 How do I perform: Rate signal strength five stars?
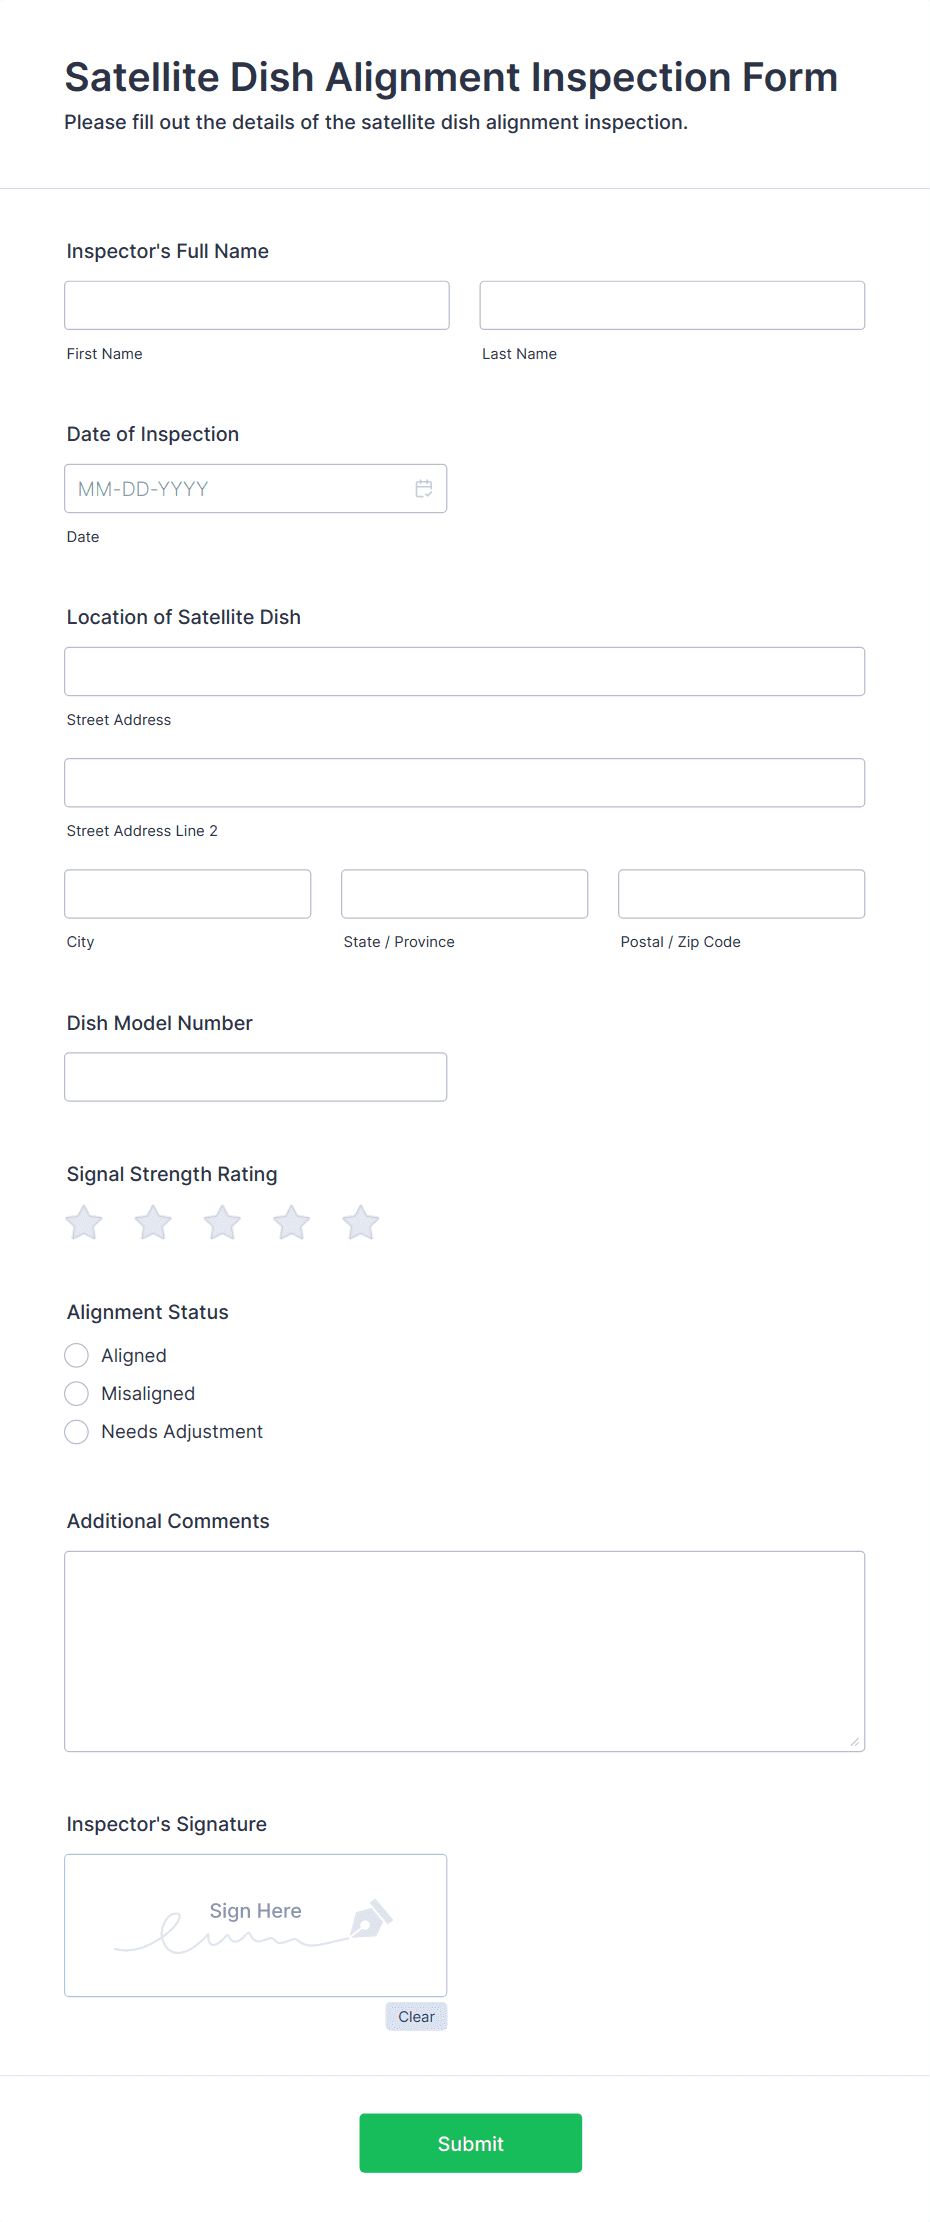point(360,1222)
